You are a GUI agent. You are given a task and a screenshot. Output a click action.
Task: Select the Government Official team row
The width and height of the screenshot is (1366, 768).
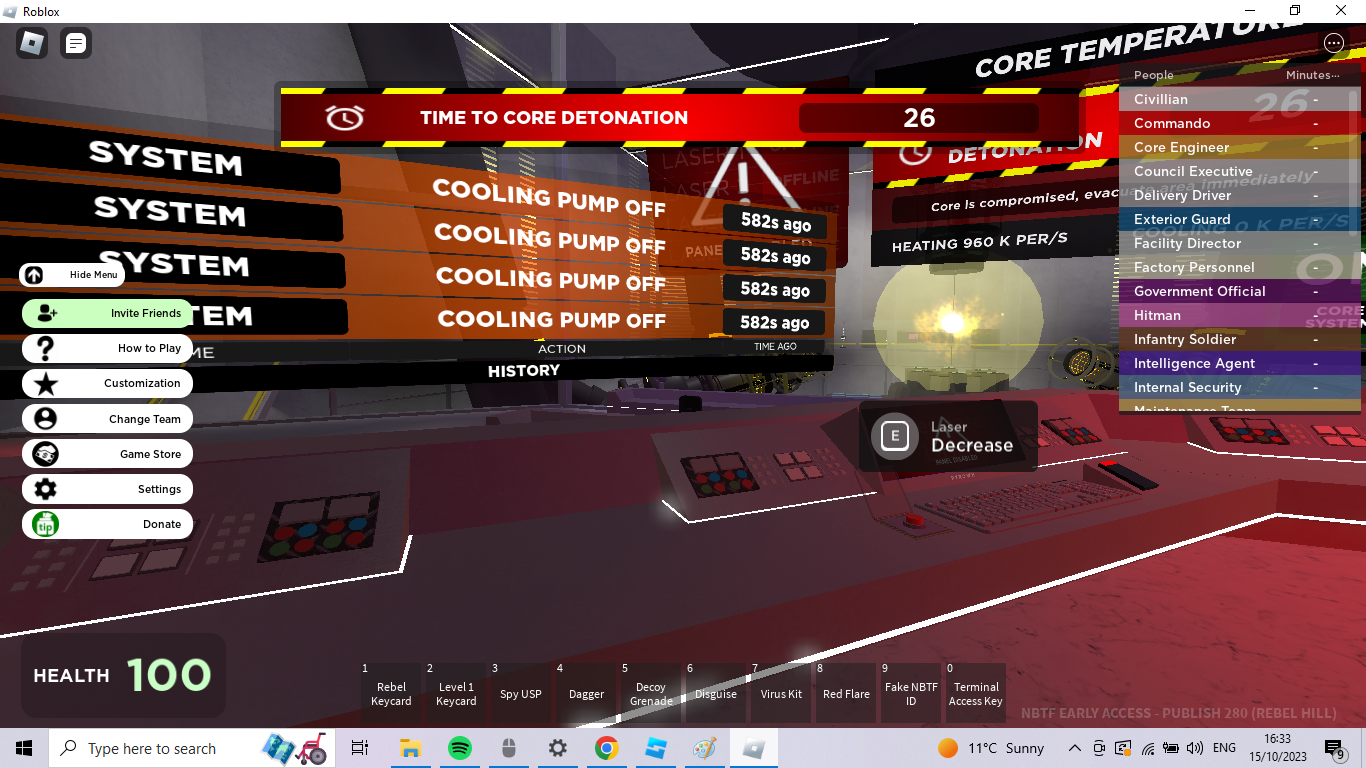(1235, 291)
